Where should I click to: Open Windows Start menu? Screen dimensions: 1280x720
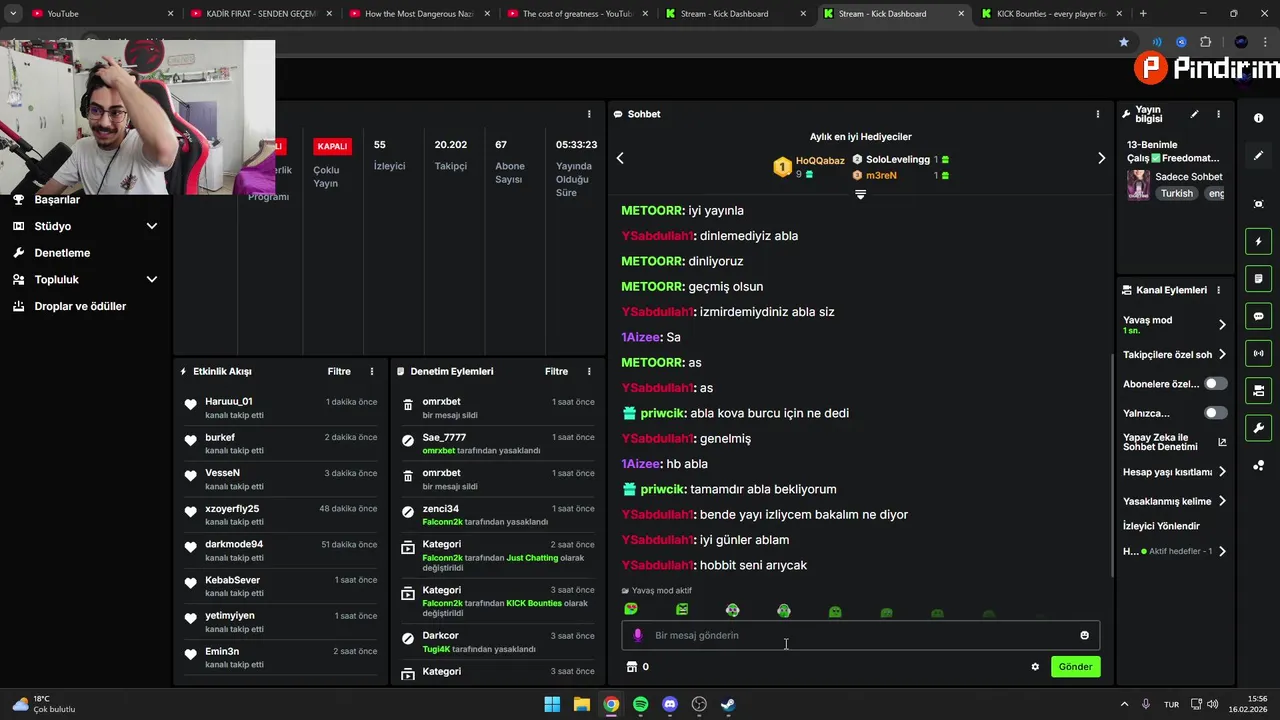click(x=552, y=704)
